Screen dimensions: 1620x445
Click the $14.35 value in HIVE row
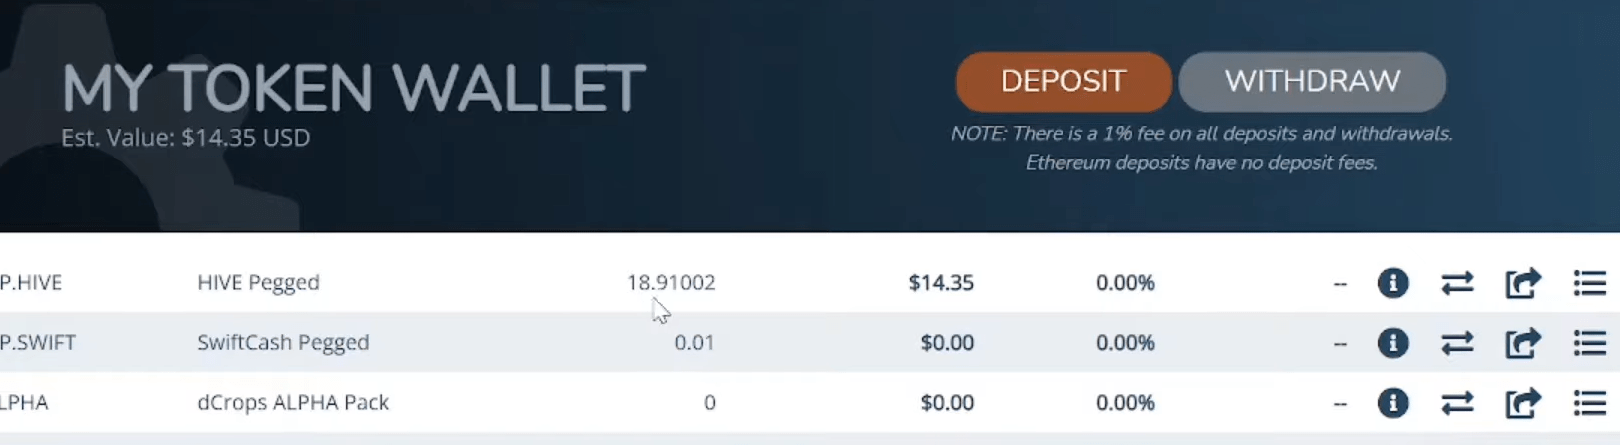coord(940,283)
